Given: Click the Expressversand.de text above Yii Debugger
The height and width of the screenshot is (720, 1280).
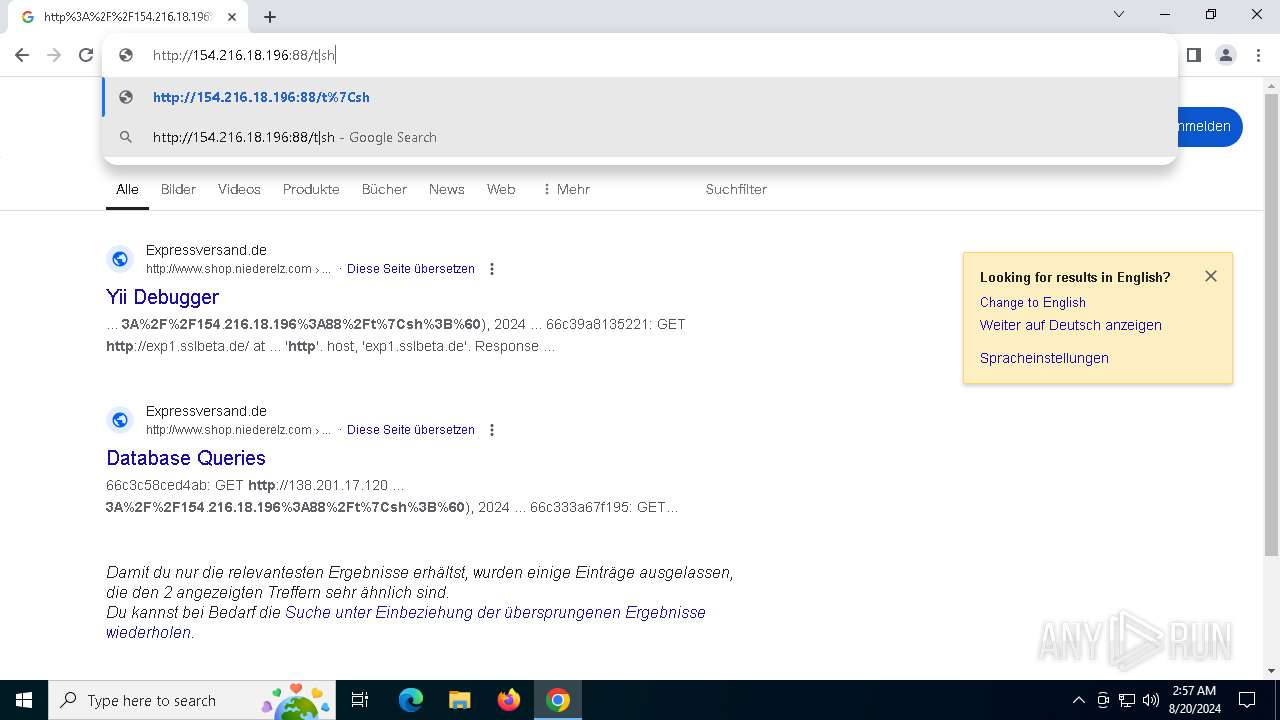Looking at the screenshot, I should pos(206,250).
